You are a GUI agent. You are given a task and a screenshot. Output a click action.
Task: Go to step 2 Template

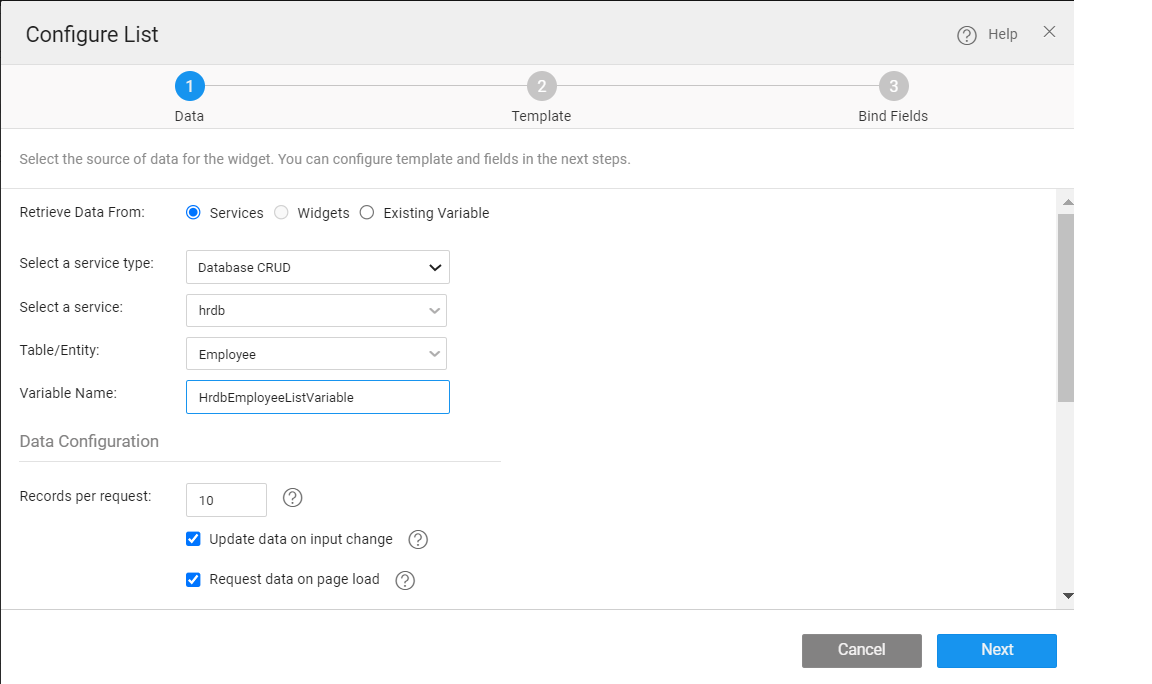541,87
